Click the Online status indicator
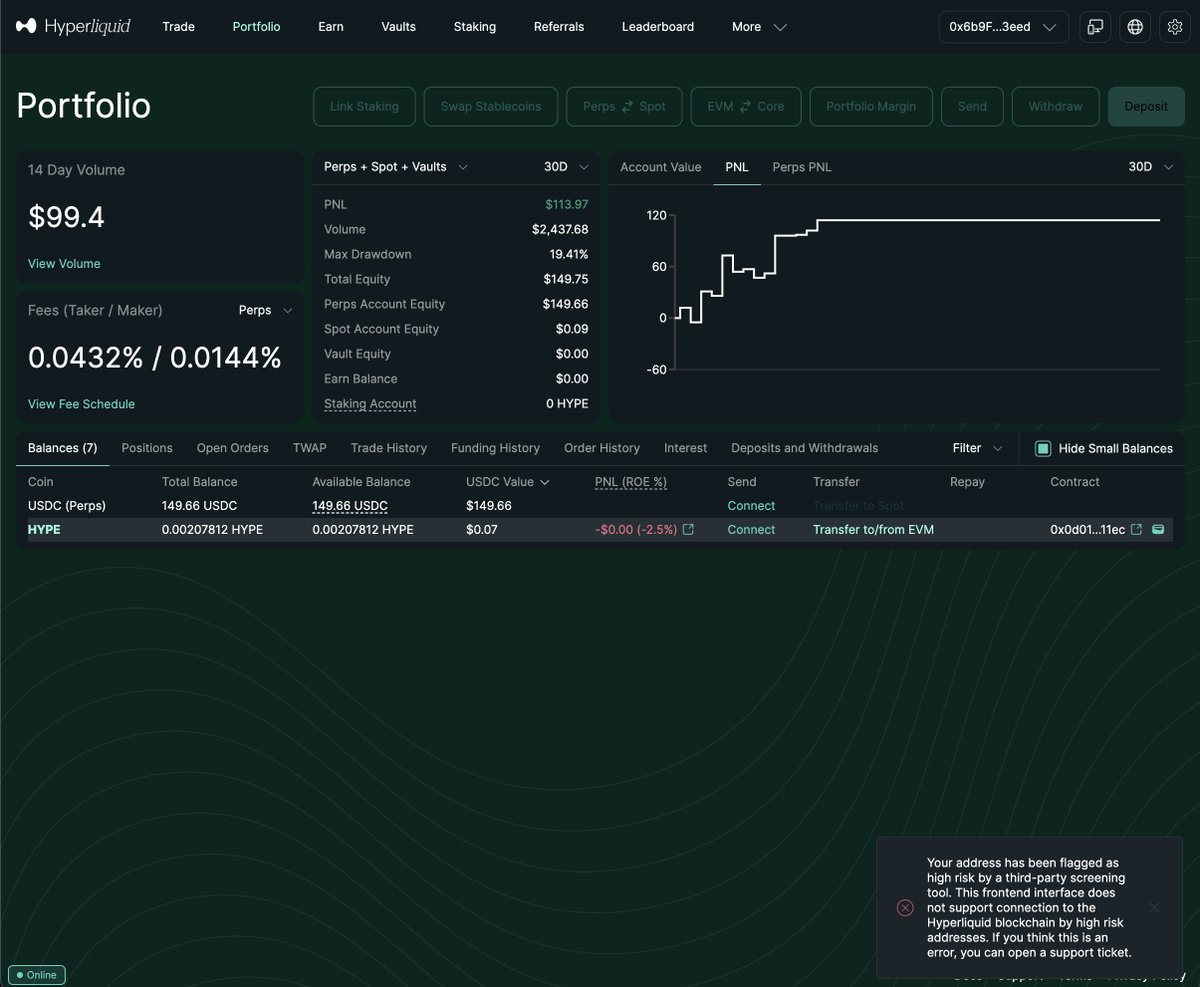Screen dimensions: 1200x987 pyautogui.click(x=37, y=974)
